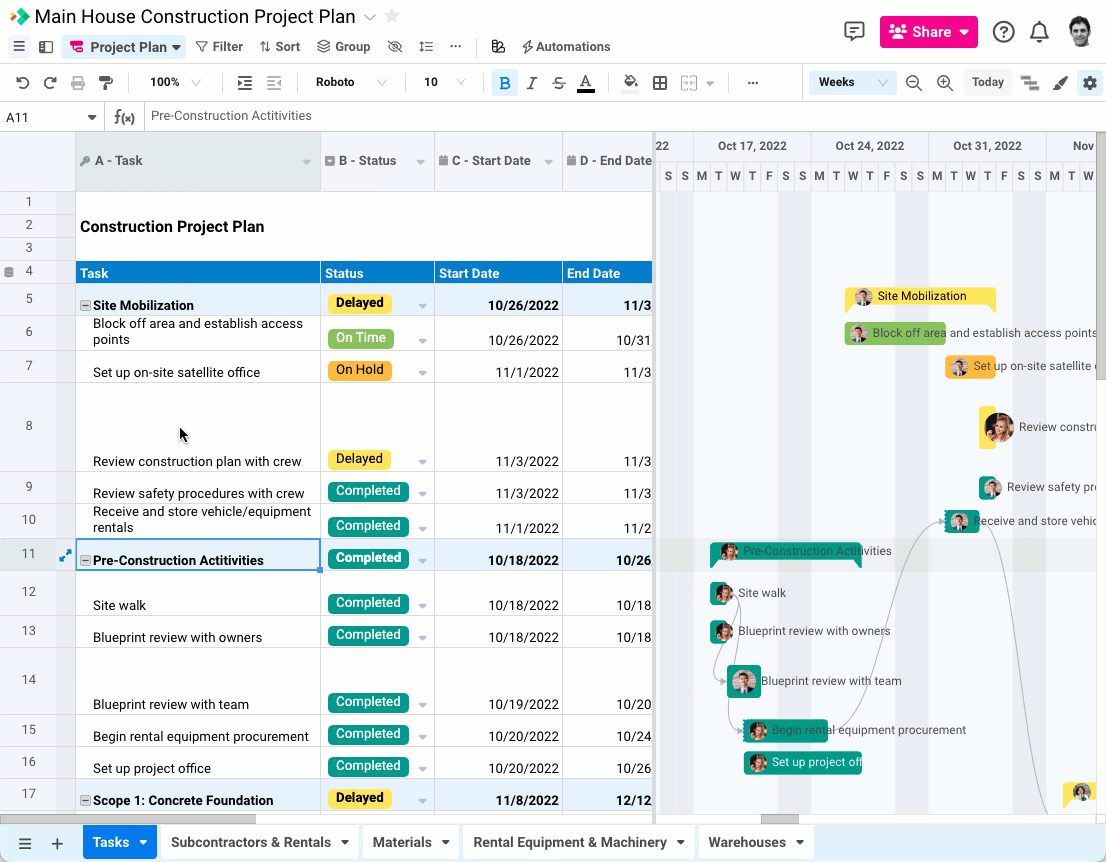The height and width of the screenshot is (862, 1106).
Task: Open the cell reference A11 dropdown
Action: point(92,117)
